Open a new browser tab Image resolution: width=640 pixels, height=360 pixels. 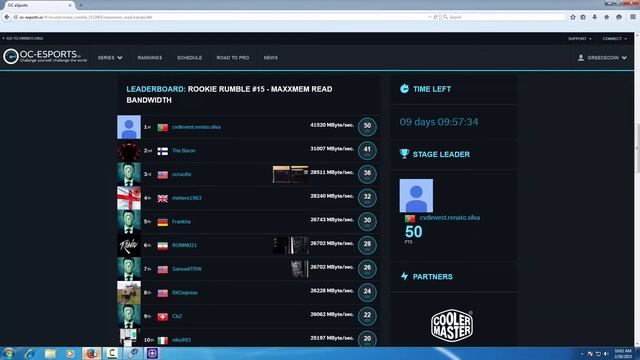click(x=81, y=5)
